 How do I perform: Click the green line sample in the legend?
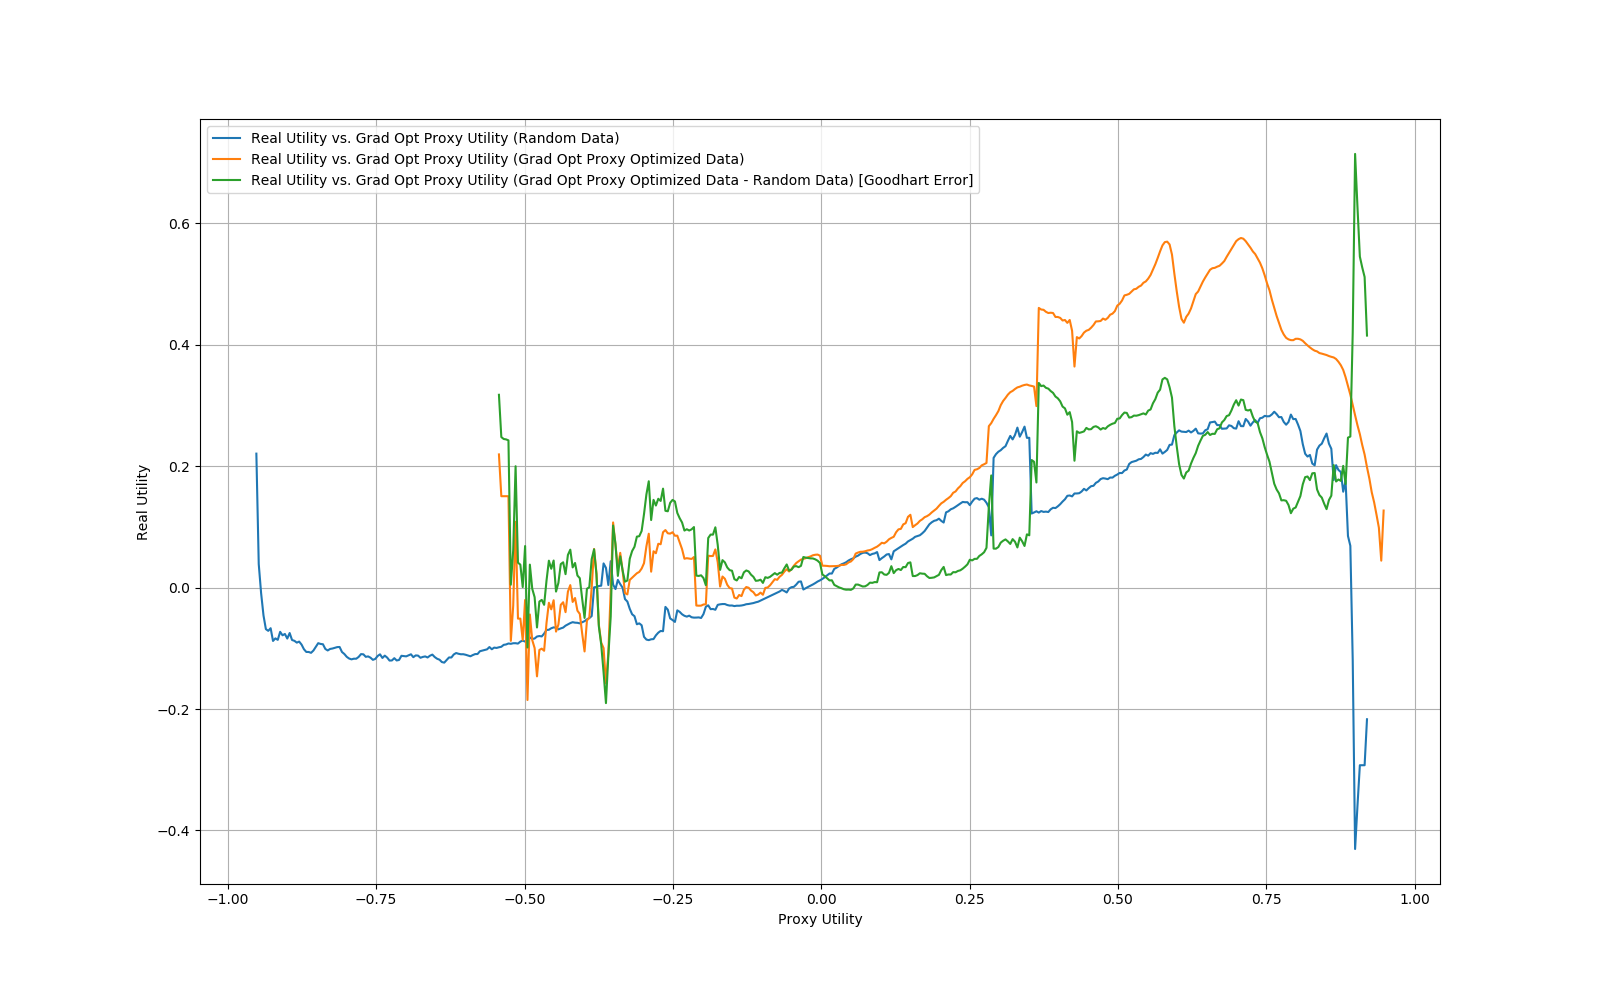click(x=228, y=180)
